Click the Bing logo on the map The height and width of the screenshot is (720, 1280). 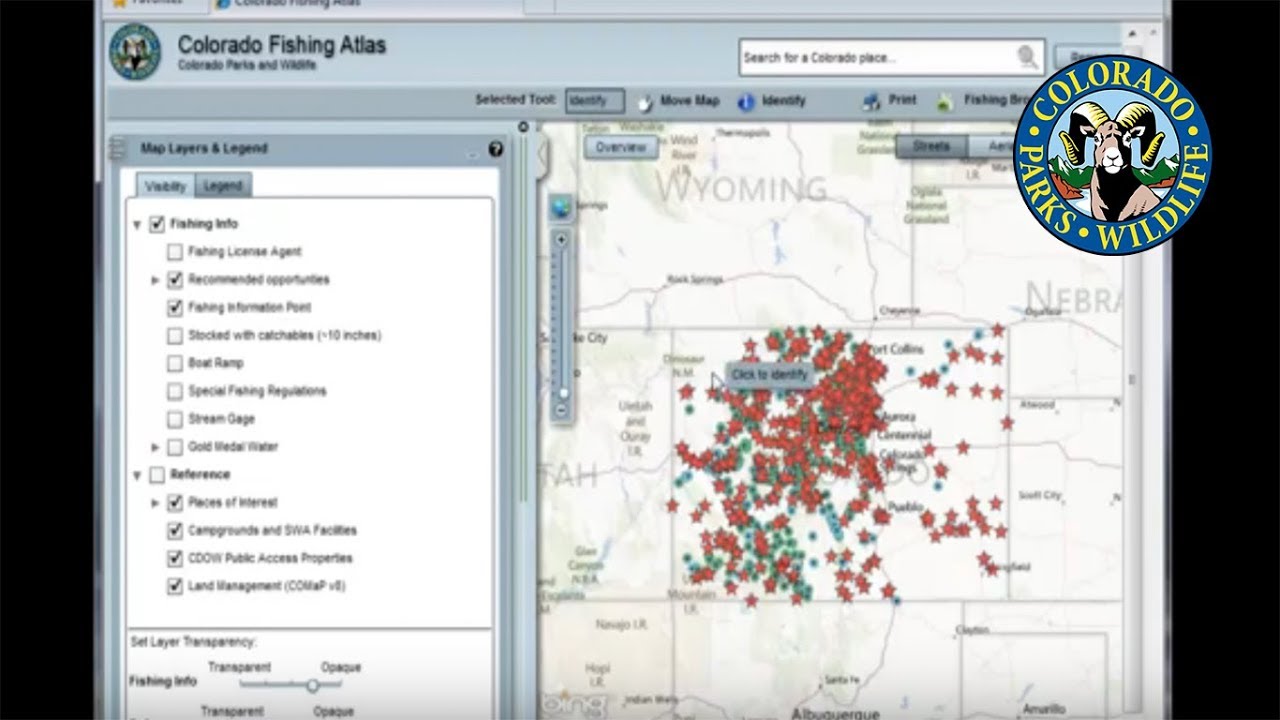tap(573, 703)
